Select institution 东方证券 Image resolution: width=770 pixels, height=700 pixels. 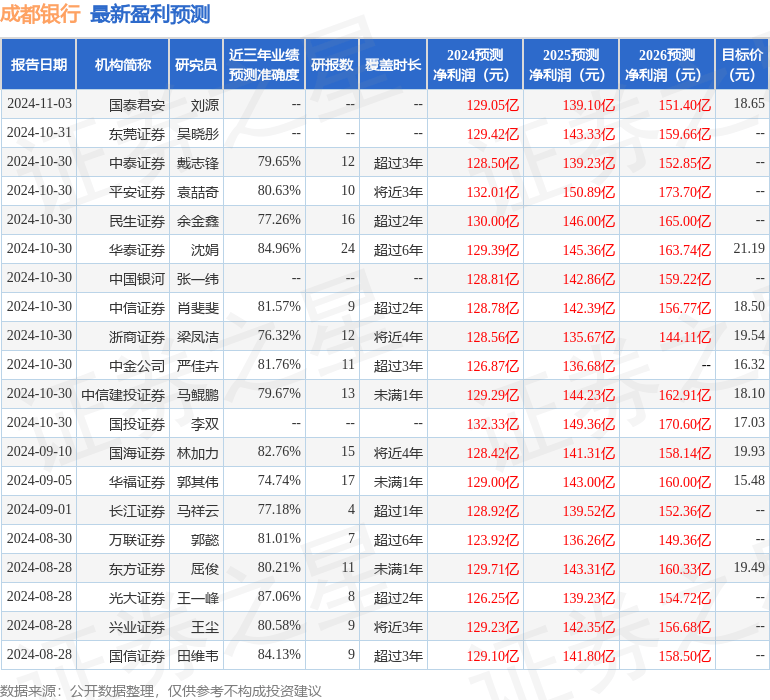(137, 568)
